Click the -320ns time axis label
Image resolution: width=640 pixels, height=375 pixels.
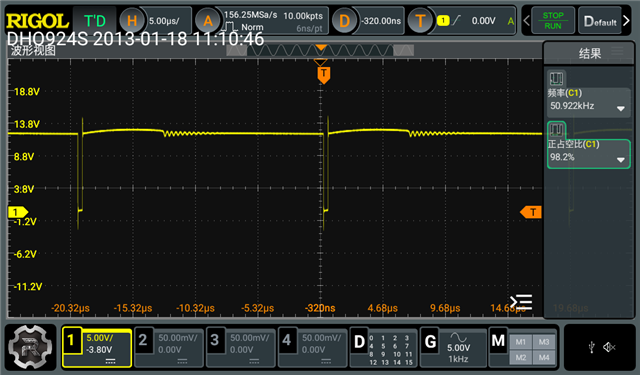click(x=320, y=308)
